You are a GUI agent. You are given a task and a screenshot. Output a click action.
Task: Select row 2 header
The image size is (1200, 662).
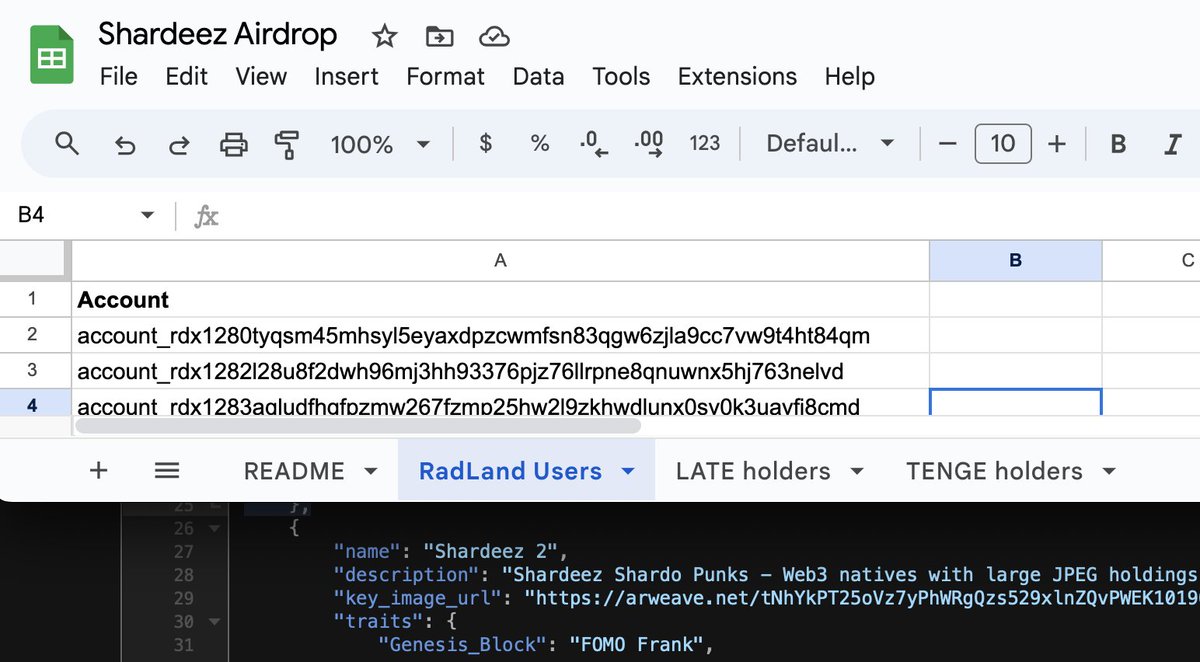pyautogui.click(x=33, y=335)
